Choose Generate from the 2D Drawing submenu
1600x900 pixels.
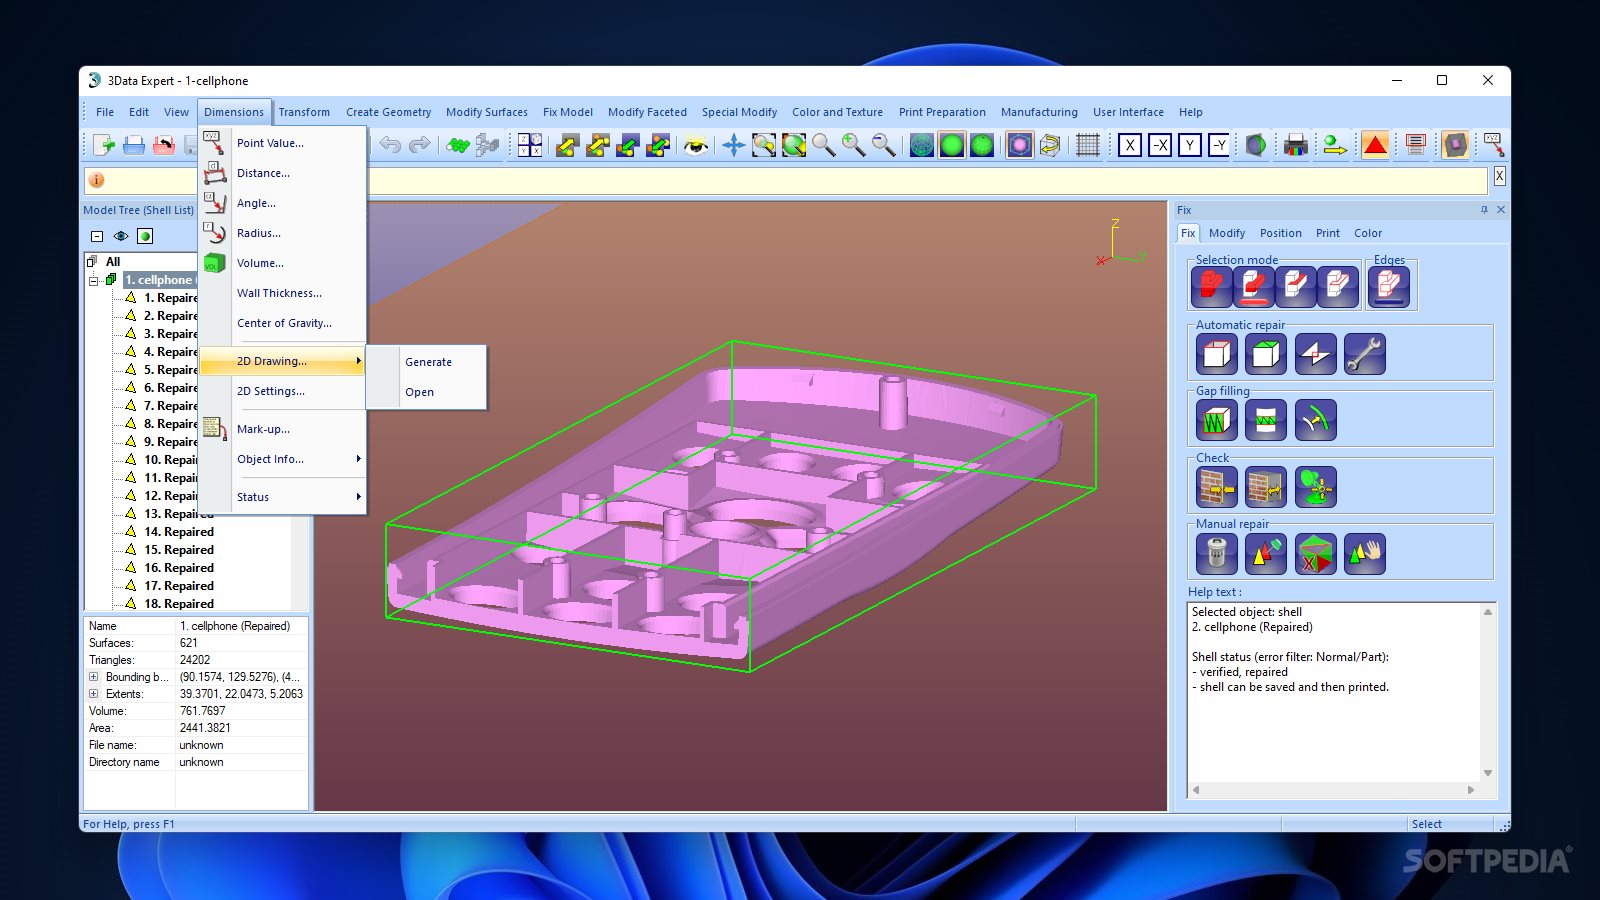click(x=427, y=362)
